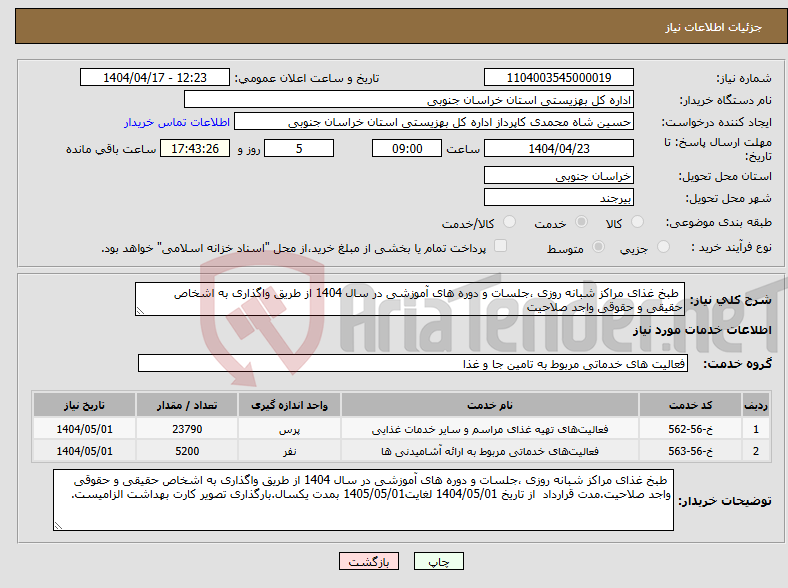Click the ارائه آشامیدنی ها service name cell
Screen dimensions: 788x588
point(490,451)
